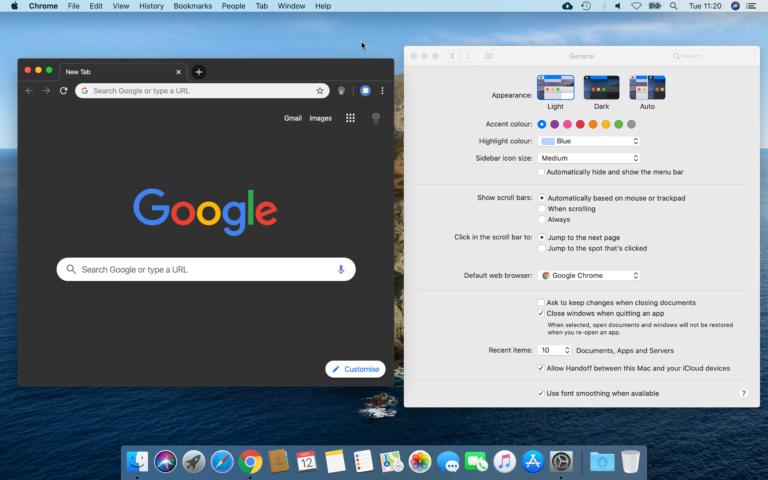Screen dimensions: 768x480
Task: Go forward in System Preferences
Action: [467, 56]
